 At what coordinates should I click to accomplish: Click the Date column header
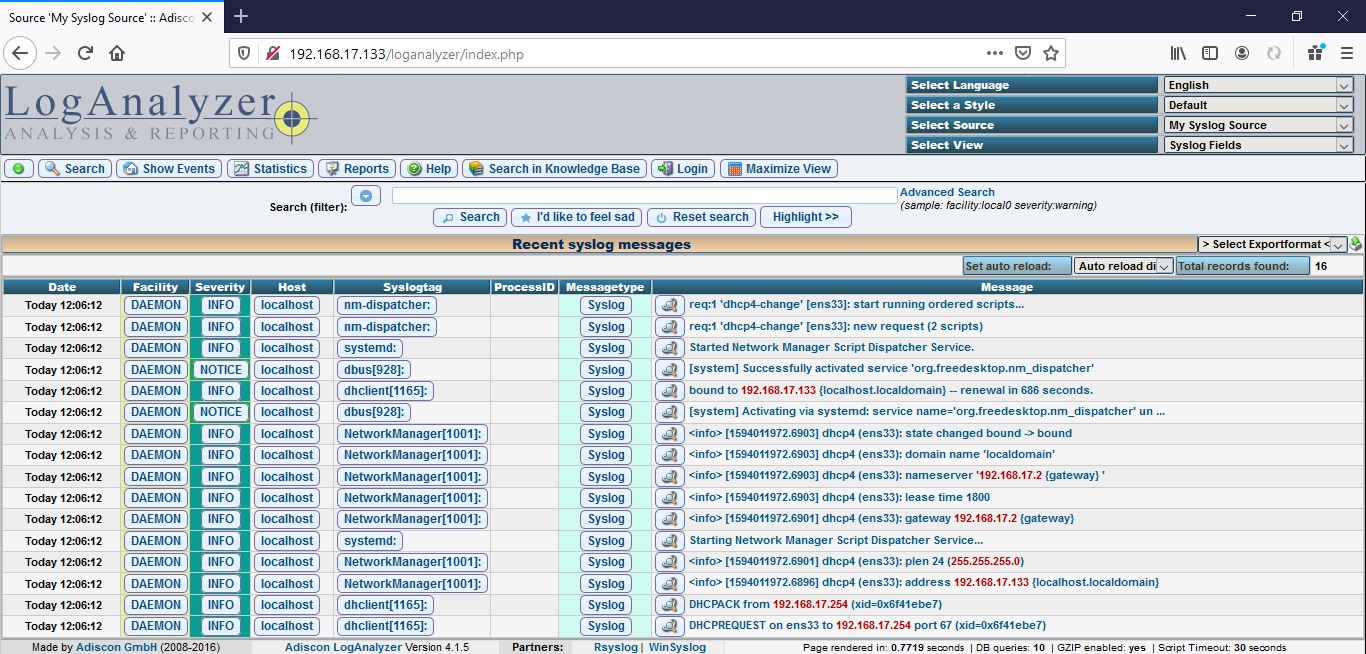[62, 287]
